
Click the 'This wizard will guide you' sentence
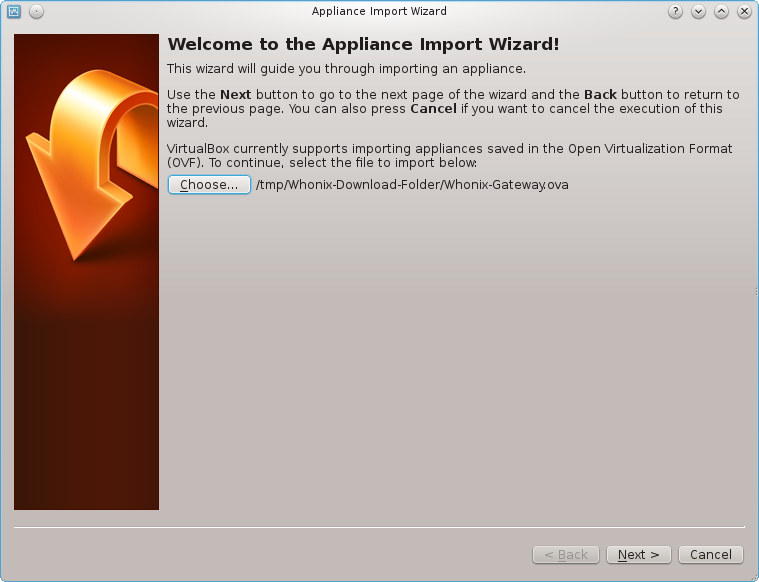click(x=346, y=69)
